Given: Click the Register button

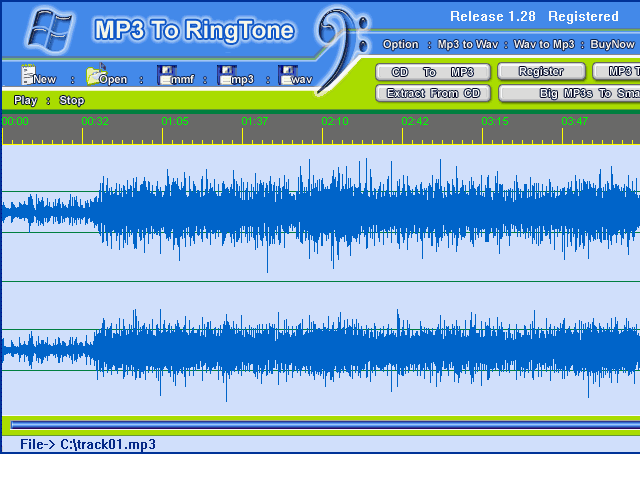Looking at the screenshot, I should click(x=541, y=71).
